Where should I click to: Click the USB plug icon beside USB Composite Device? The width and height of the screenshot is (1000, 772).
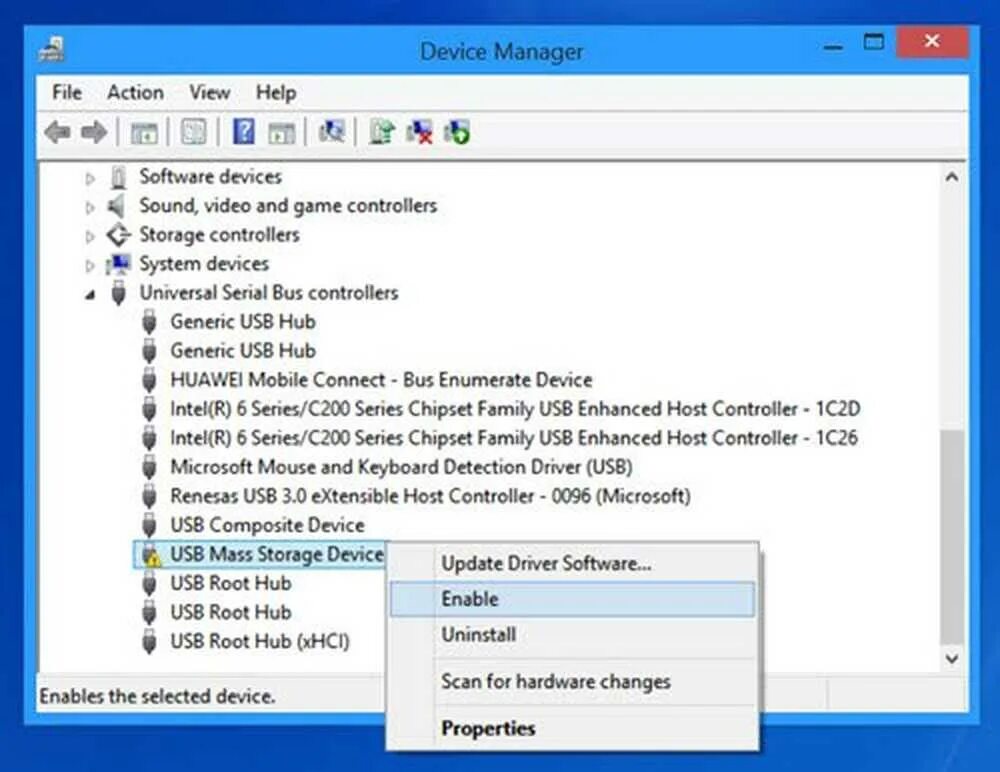pyautogui.click(x=149, y=526)
